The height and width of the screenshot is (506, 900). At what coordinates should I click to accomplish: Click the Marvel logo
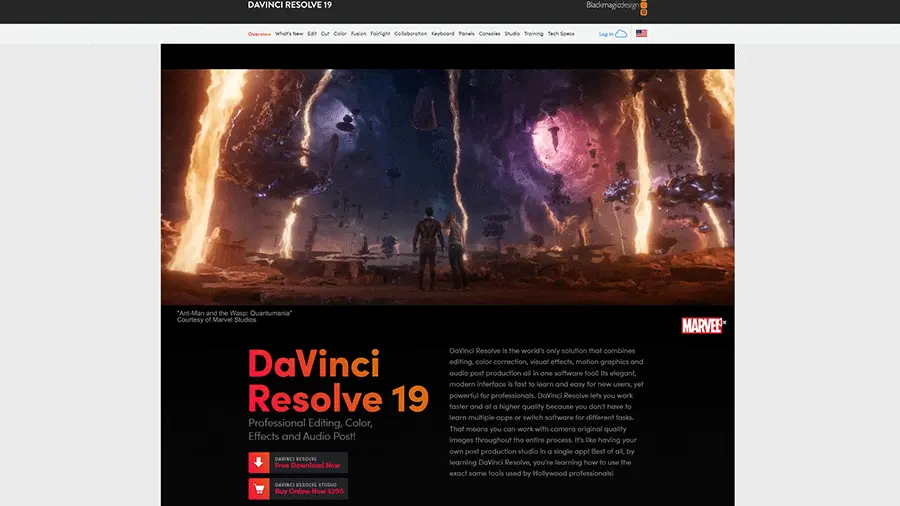[703, 325]
